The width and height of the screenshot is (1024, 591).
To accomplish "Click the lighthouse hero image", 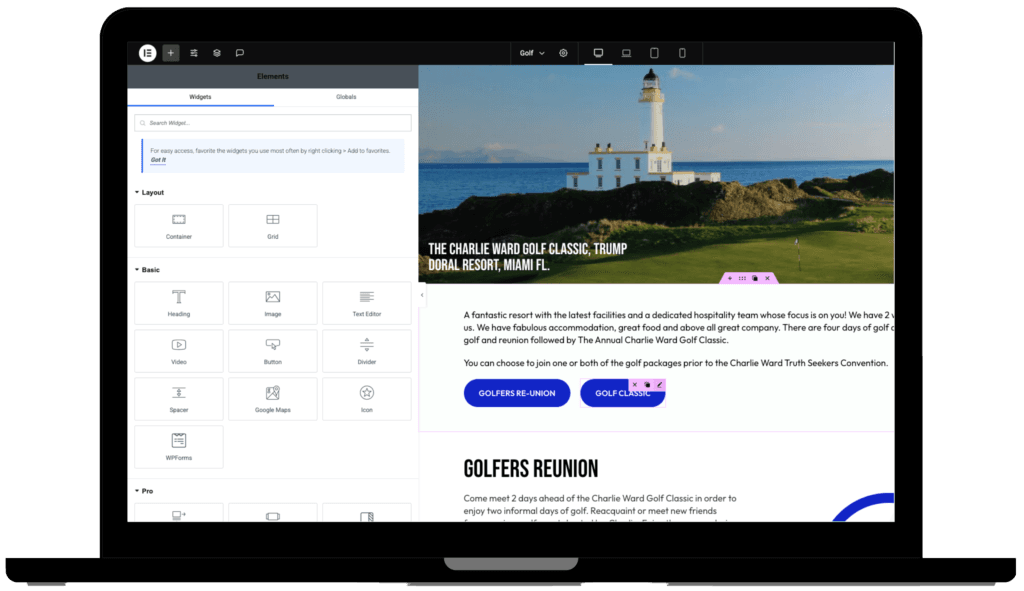I will (656, 174).
